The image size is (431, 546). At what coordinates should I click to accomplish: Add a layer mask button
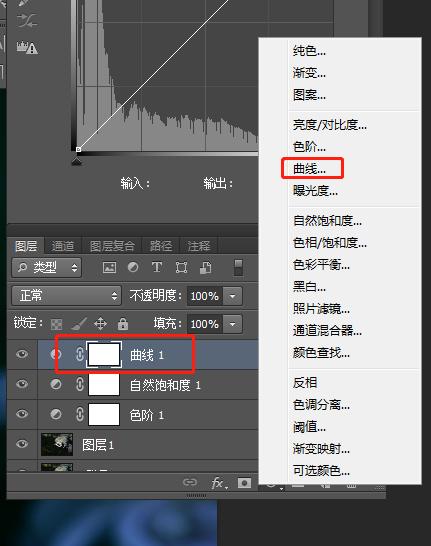pos(244,483)
